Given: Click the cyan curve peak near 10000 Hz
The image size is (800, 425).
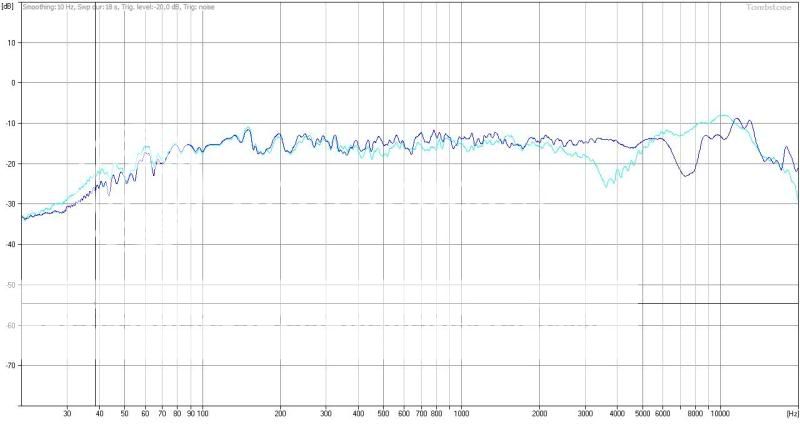Looking at the screenshot, I should click(724, 115).
